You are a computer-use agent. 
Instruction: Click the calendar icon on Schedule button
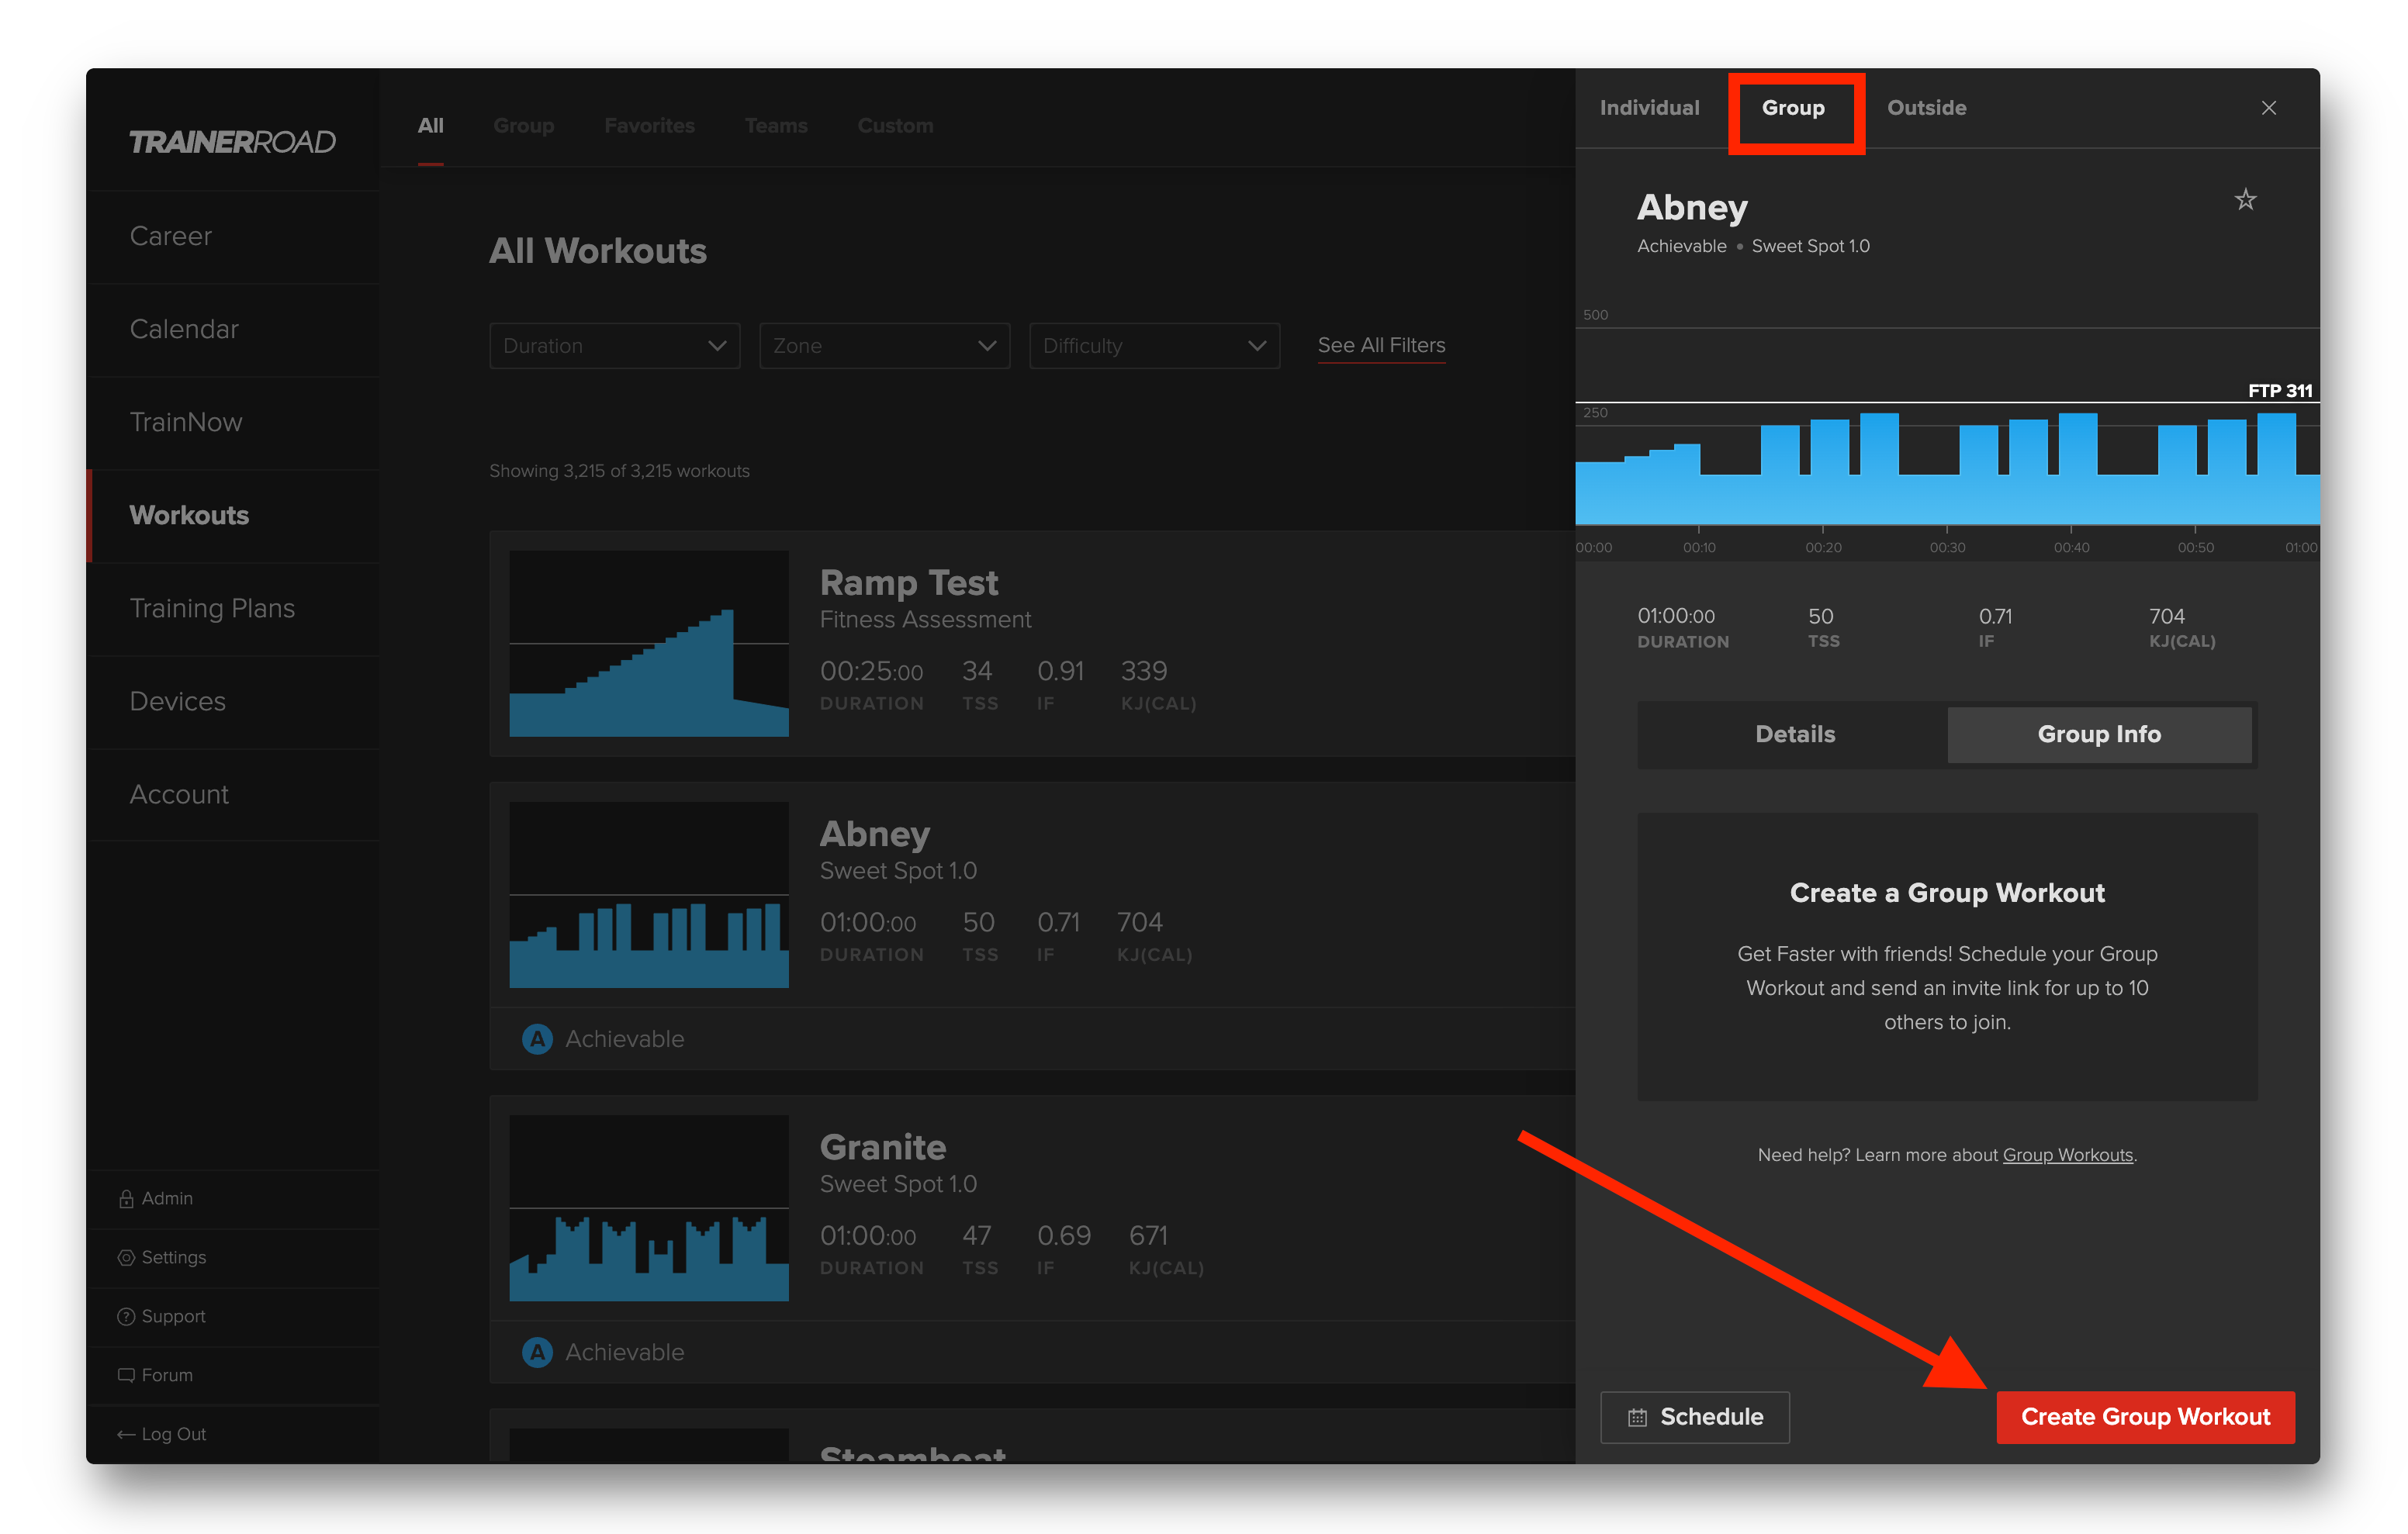pos(1637,1417)
